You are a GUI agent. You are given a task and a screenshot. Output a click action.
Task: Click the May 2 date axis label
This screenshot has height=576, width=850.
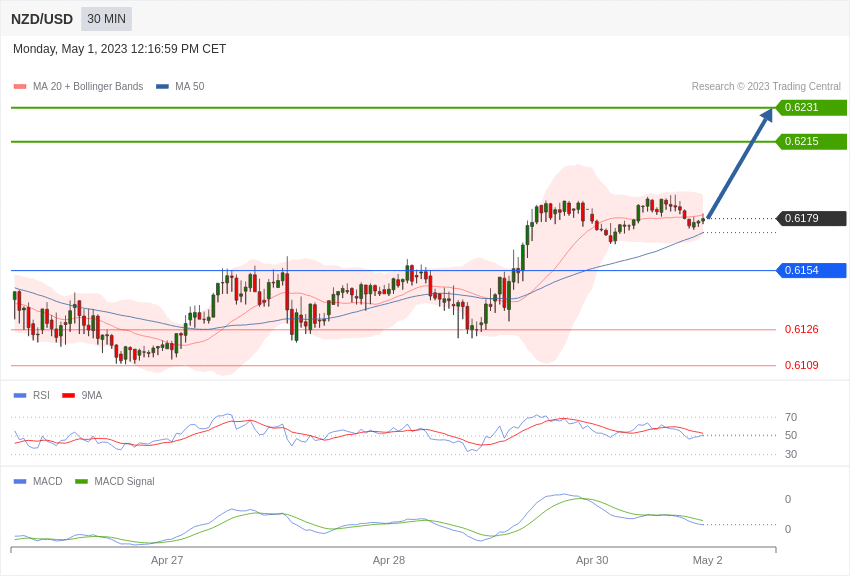[x=707, y=560]
